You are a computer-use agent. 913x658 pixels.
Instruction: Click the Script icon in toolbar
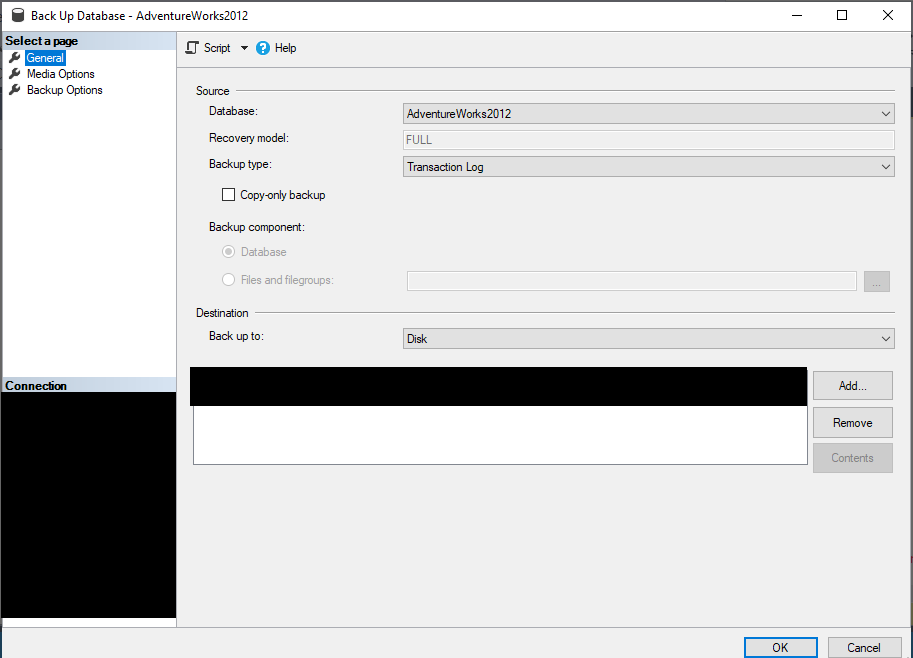click(193, 48)
